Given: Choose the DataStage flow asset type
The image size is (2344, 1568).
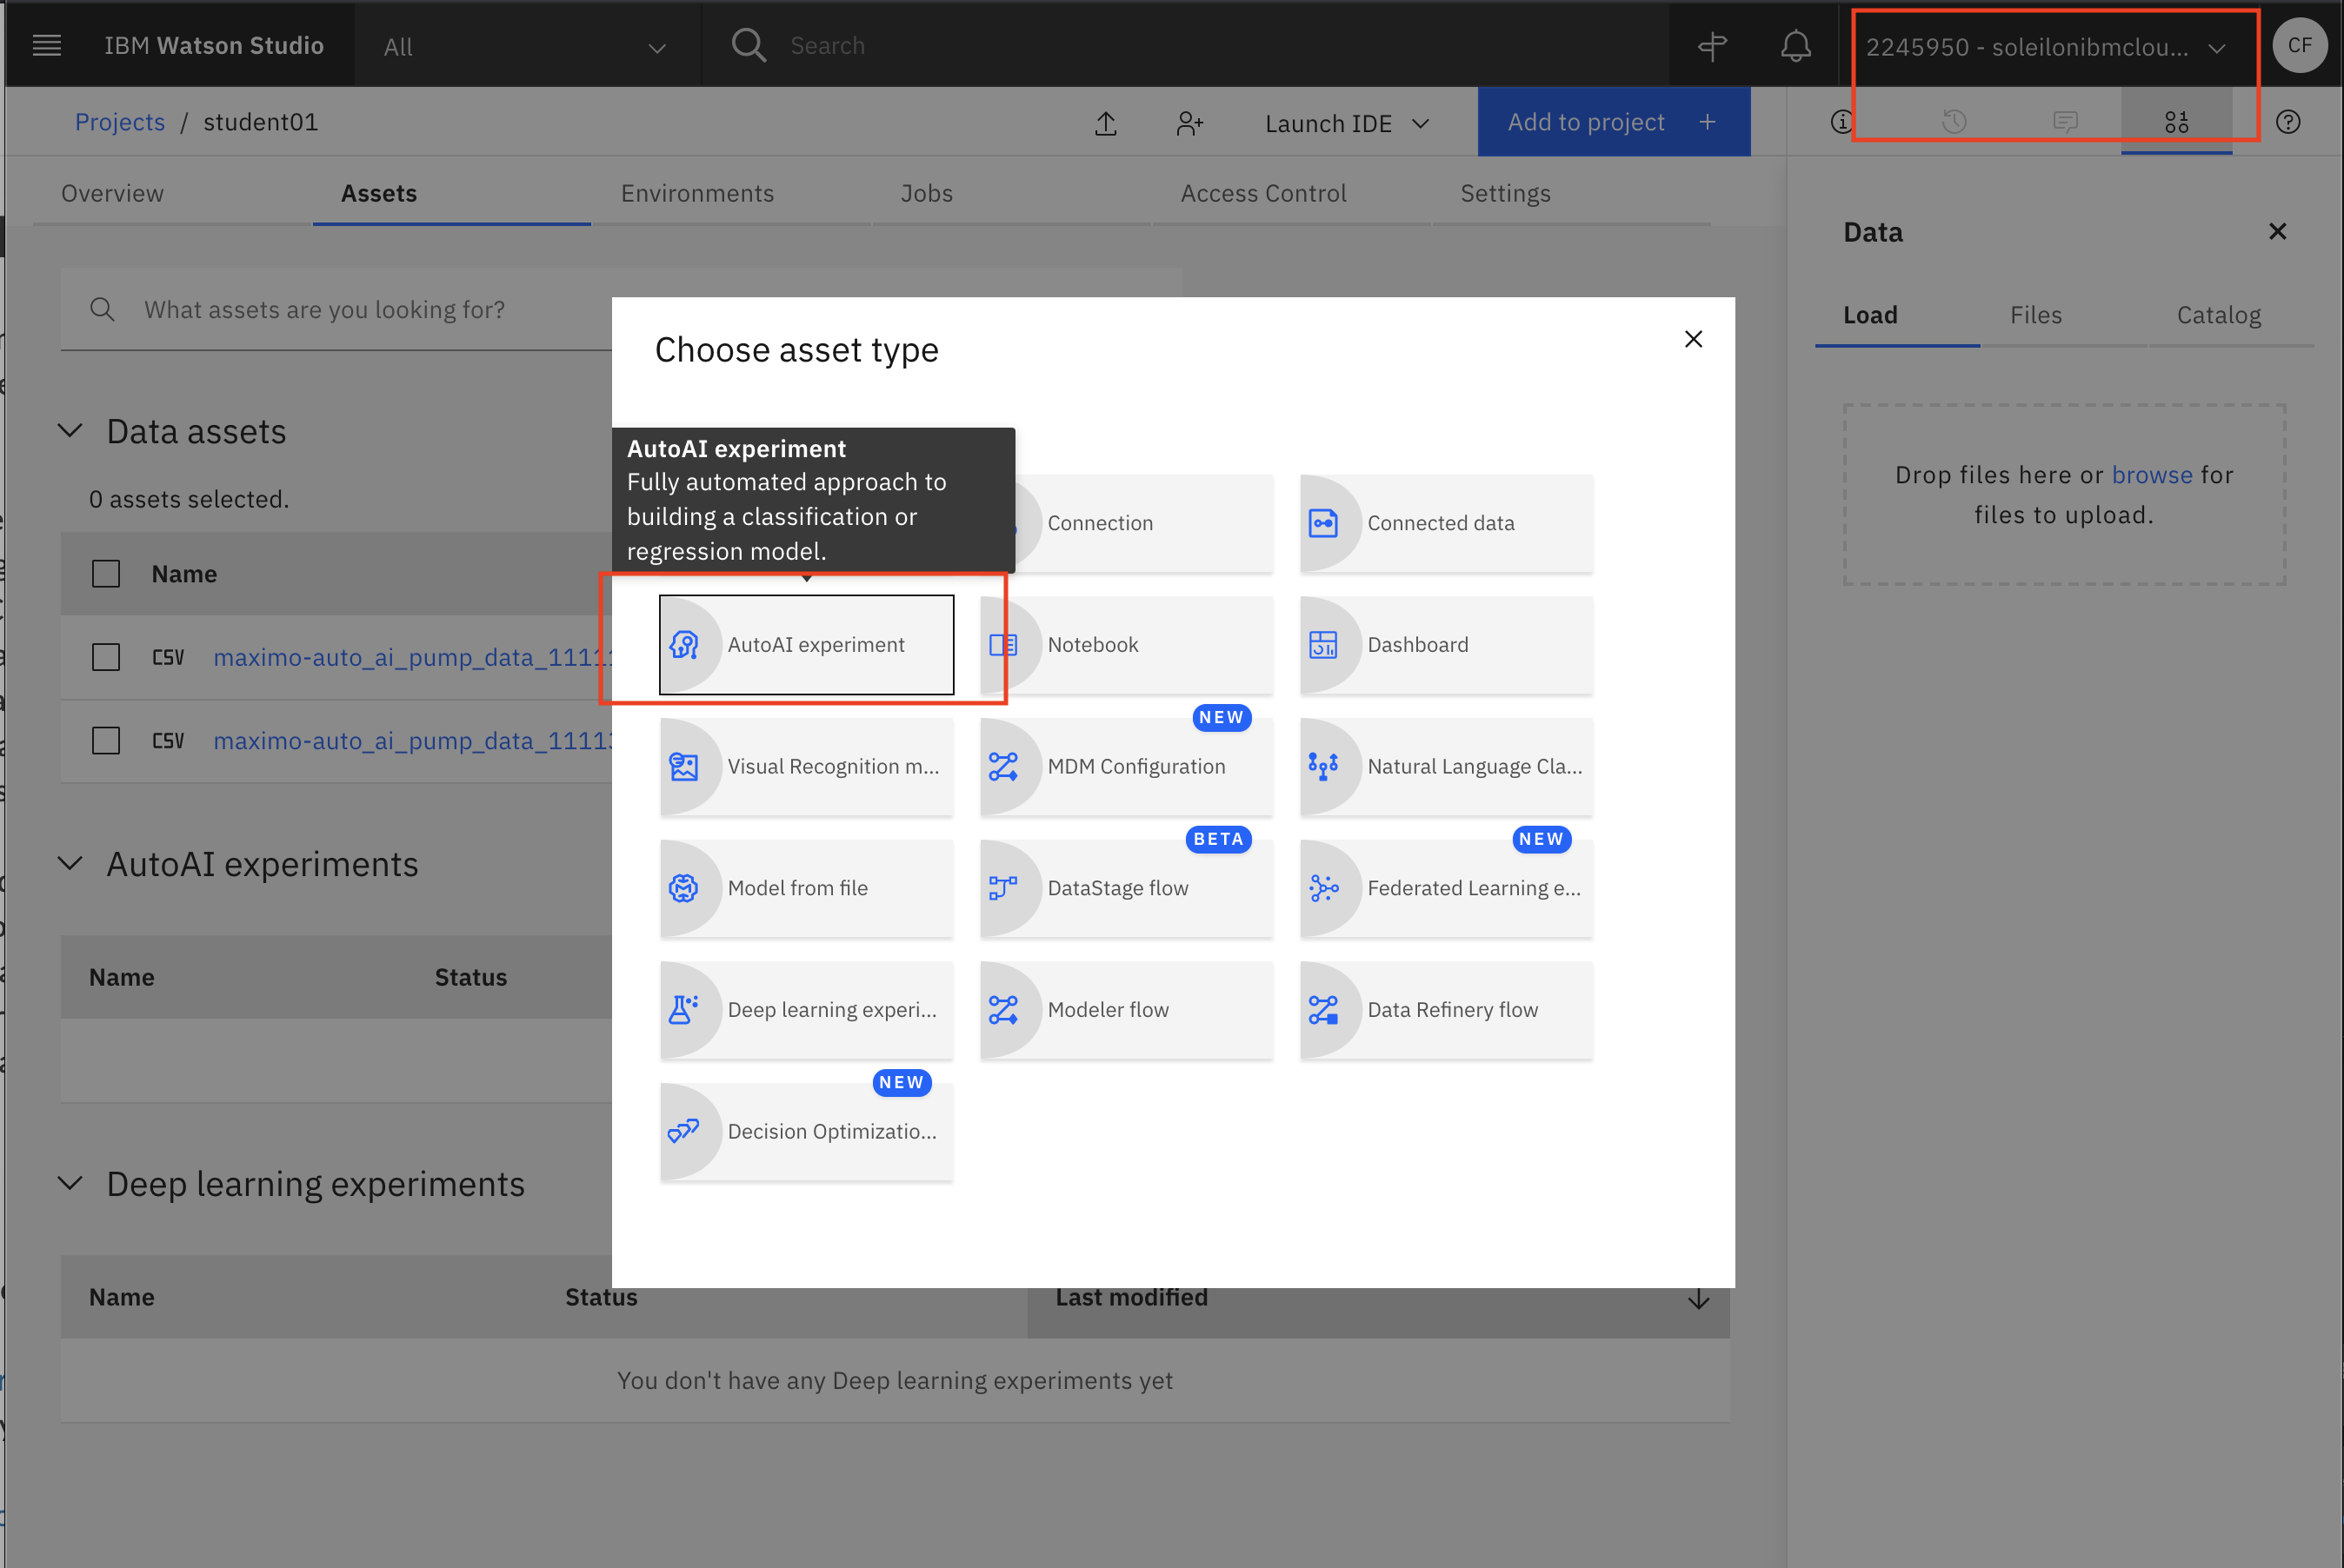Looking at the screenshot, I should [1126, 888].
